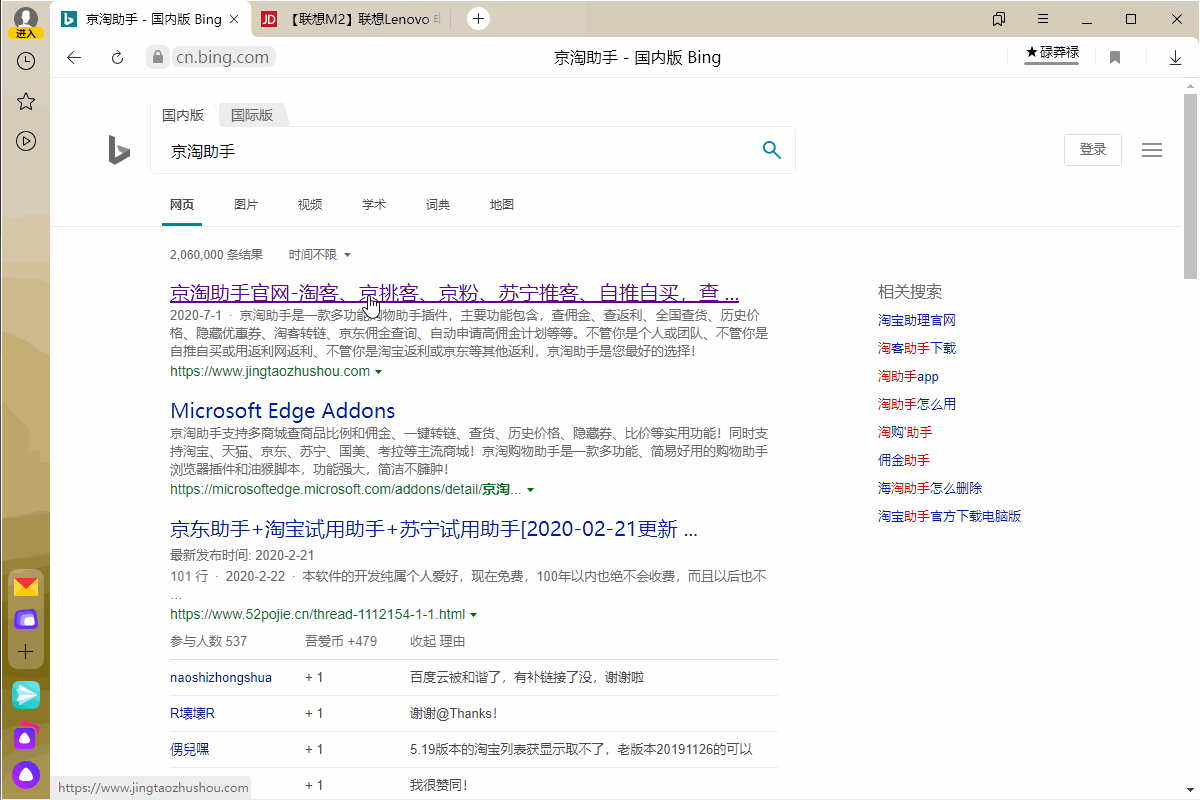
Task: Click the lock icon beside cn.bing.com
Action: coord(156,57)
